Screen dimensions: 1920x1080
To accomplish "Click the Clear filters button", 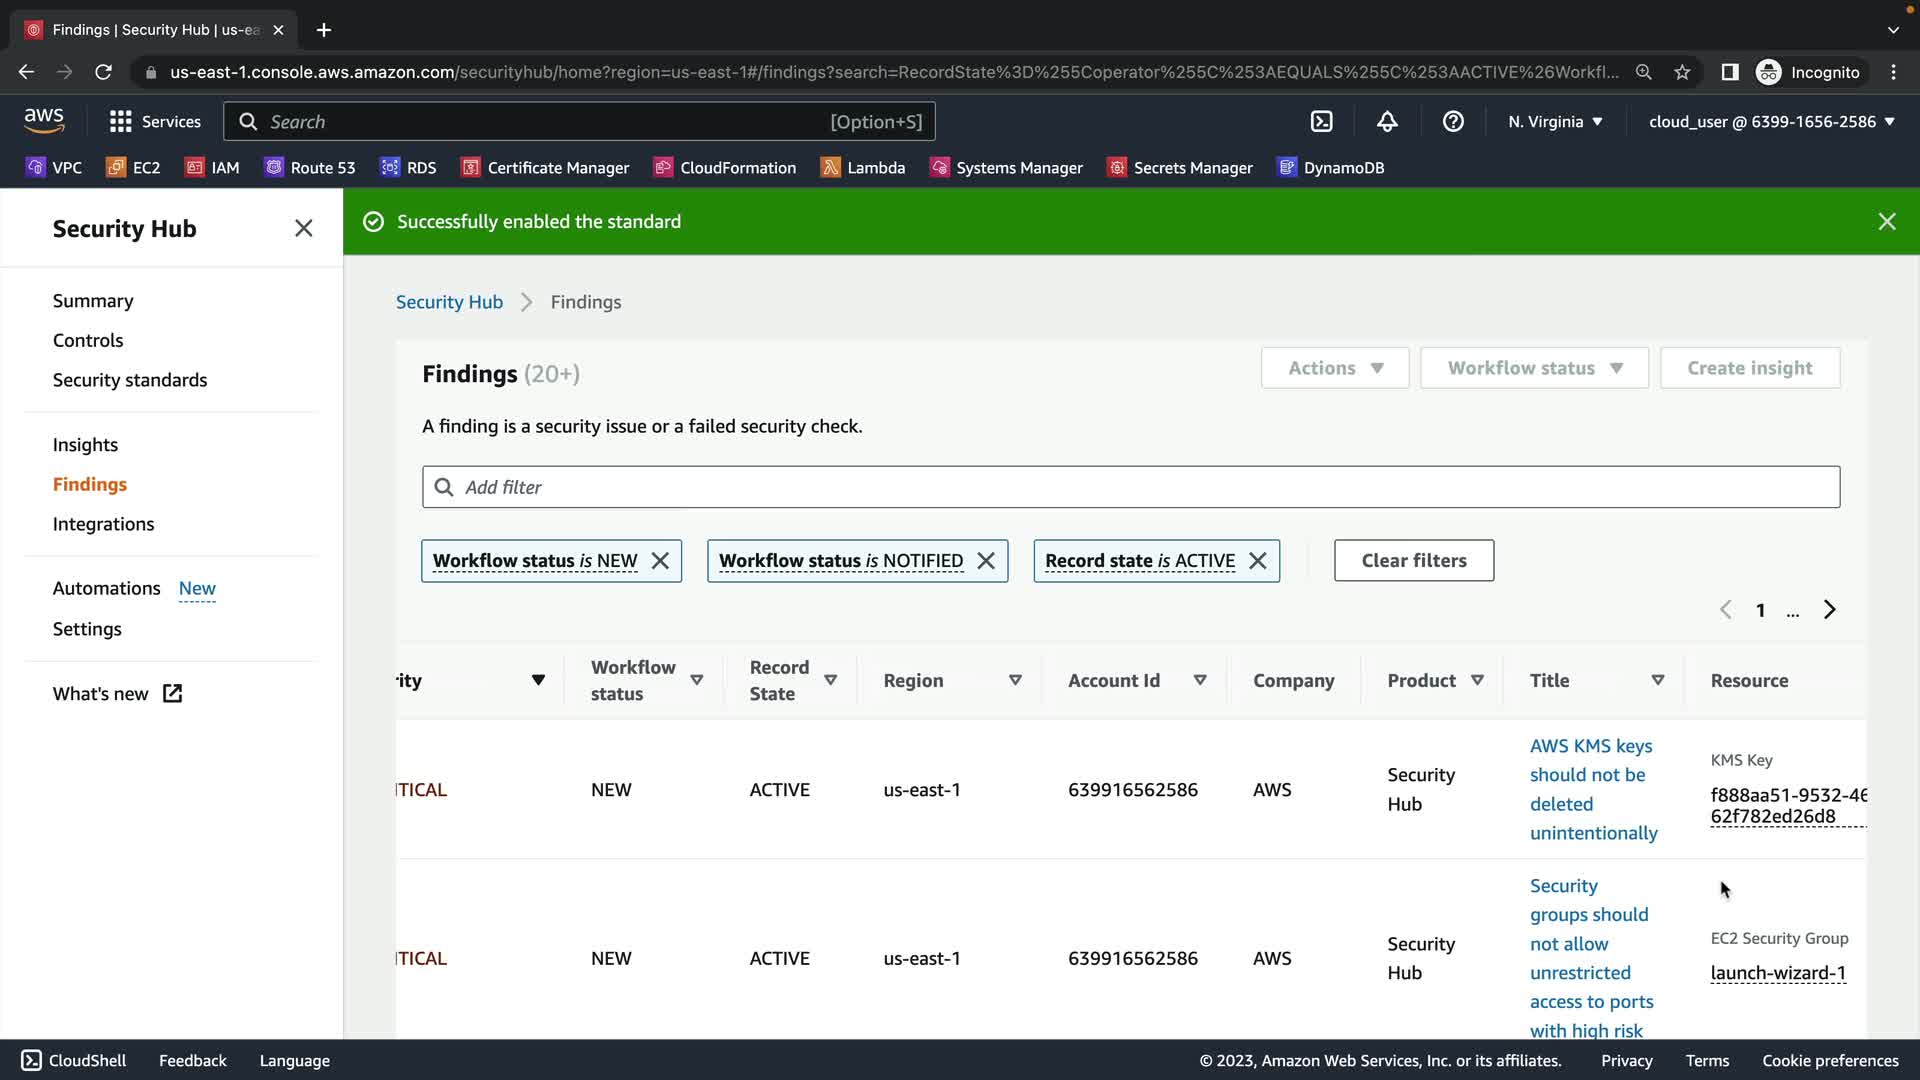I will (1413, 561).
